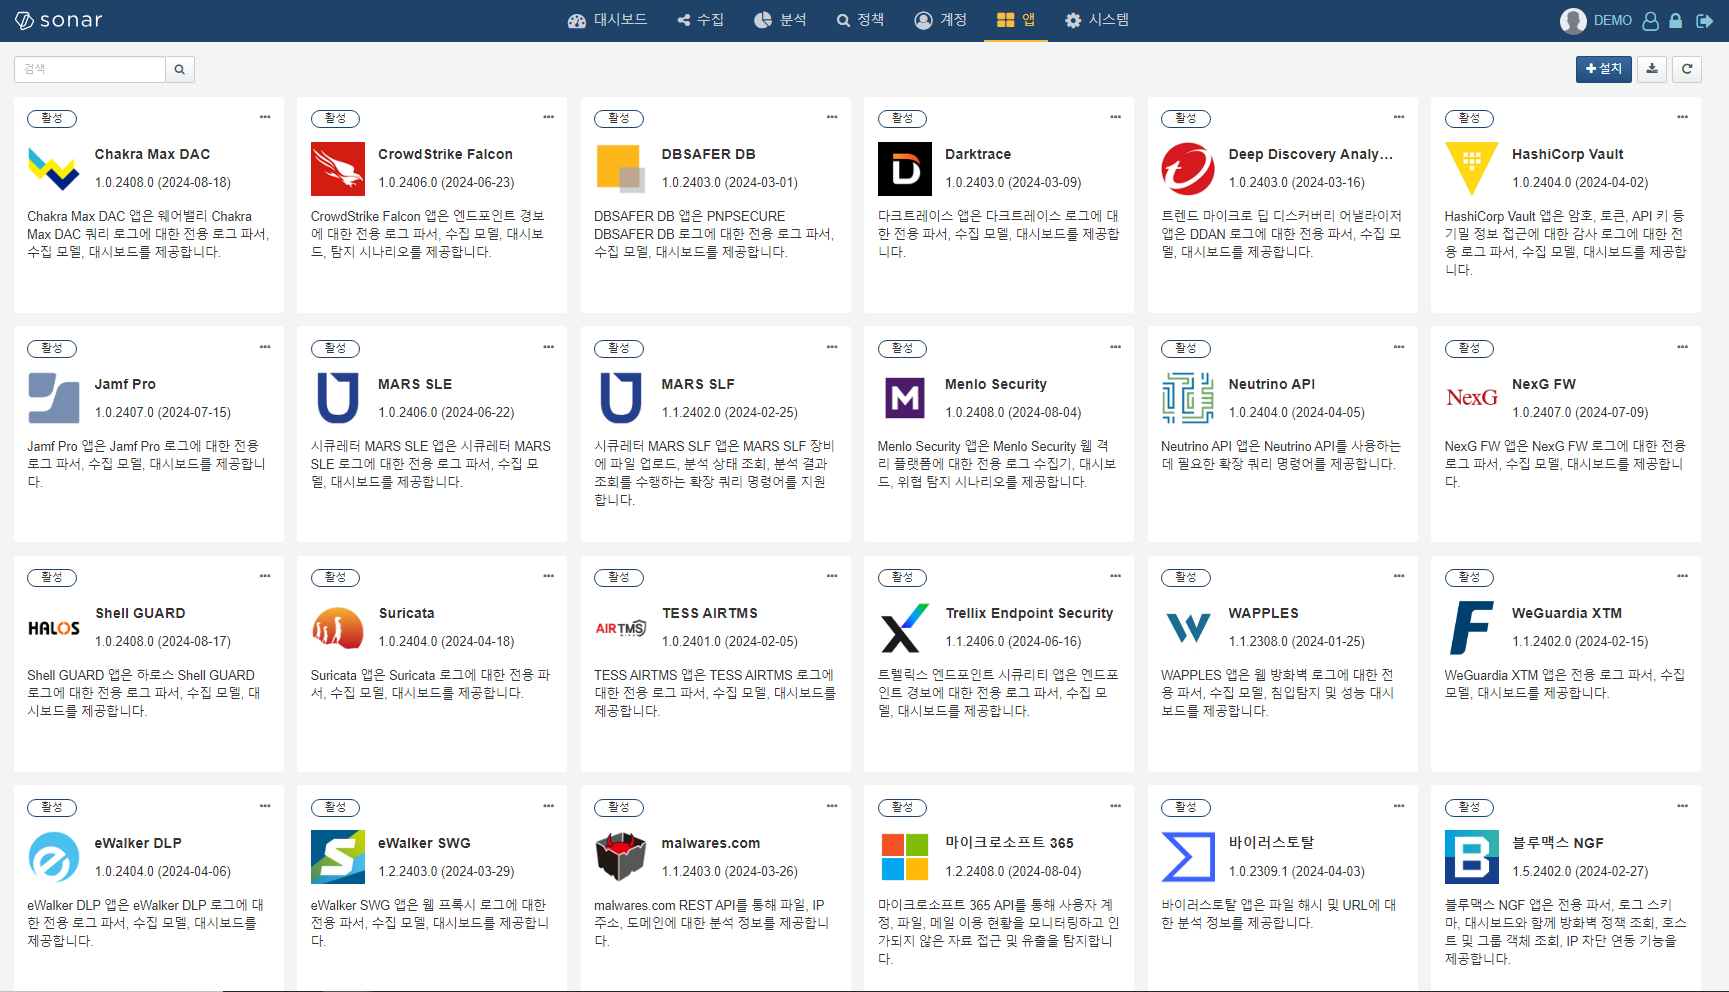Click the refresh icon button
This screenshot has height=992, width=1729.
click(x=1687, y=69)
